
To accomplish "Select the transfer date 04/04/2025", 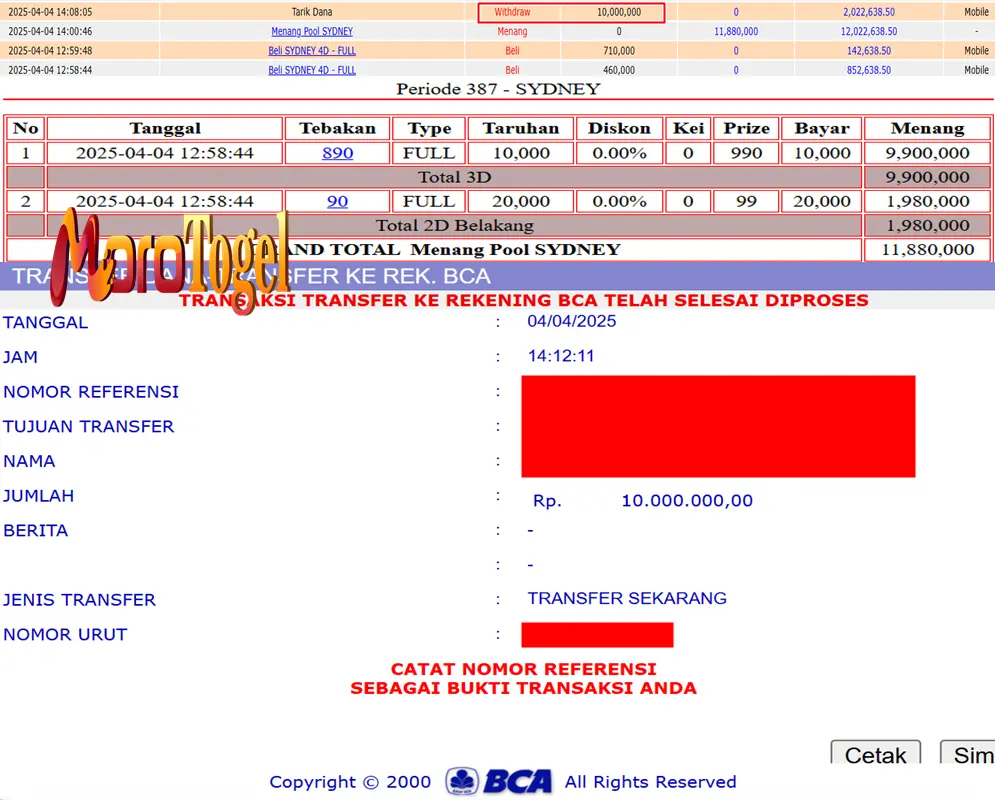I will pos(572,321).
